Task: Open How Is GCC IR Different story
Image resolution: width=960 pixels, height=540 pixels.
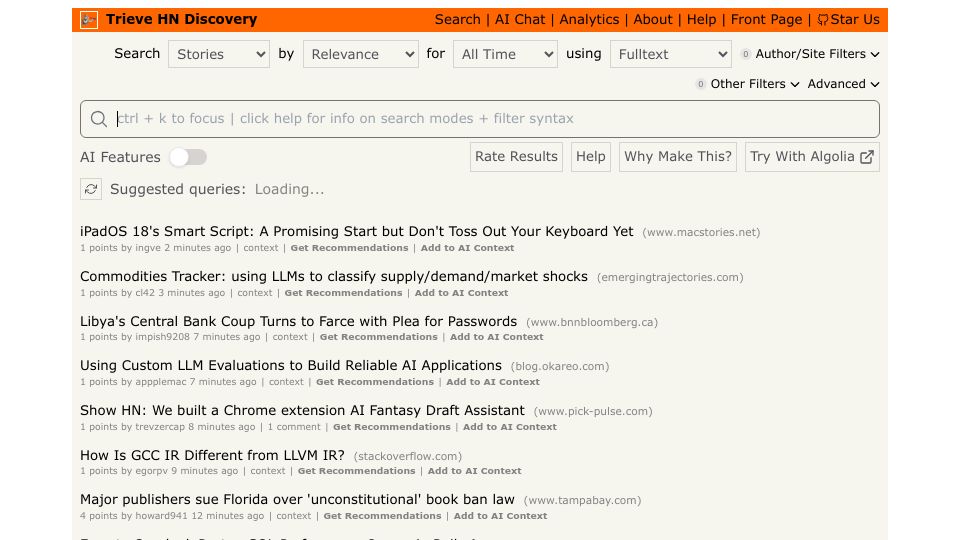Action: point(212,456)
